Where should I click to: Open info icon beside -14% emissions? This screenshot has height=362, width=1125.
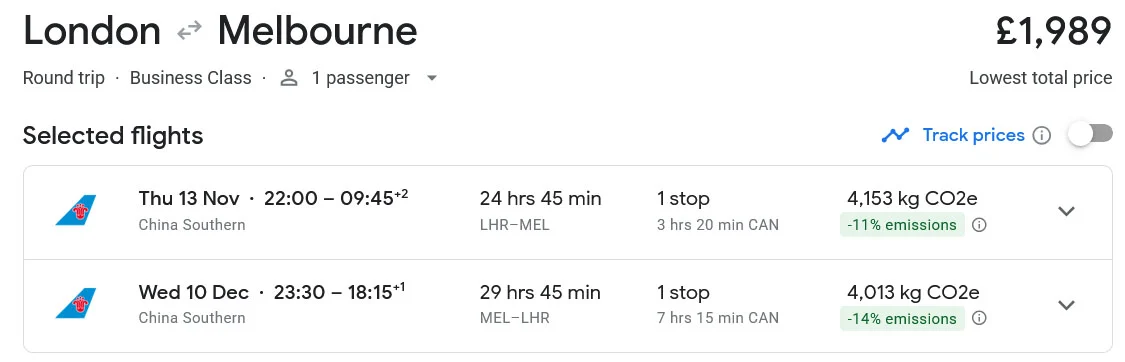point(979,318)
